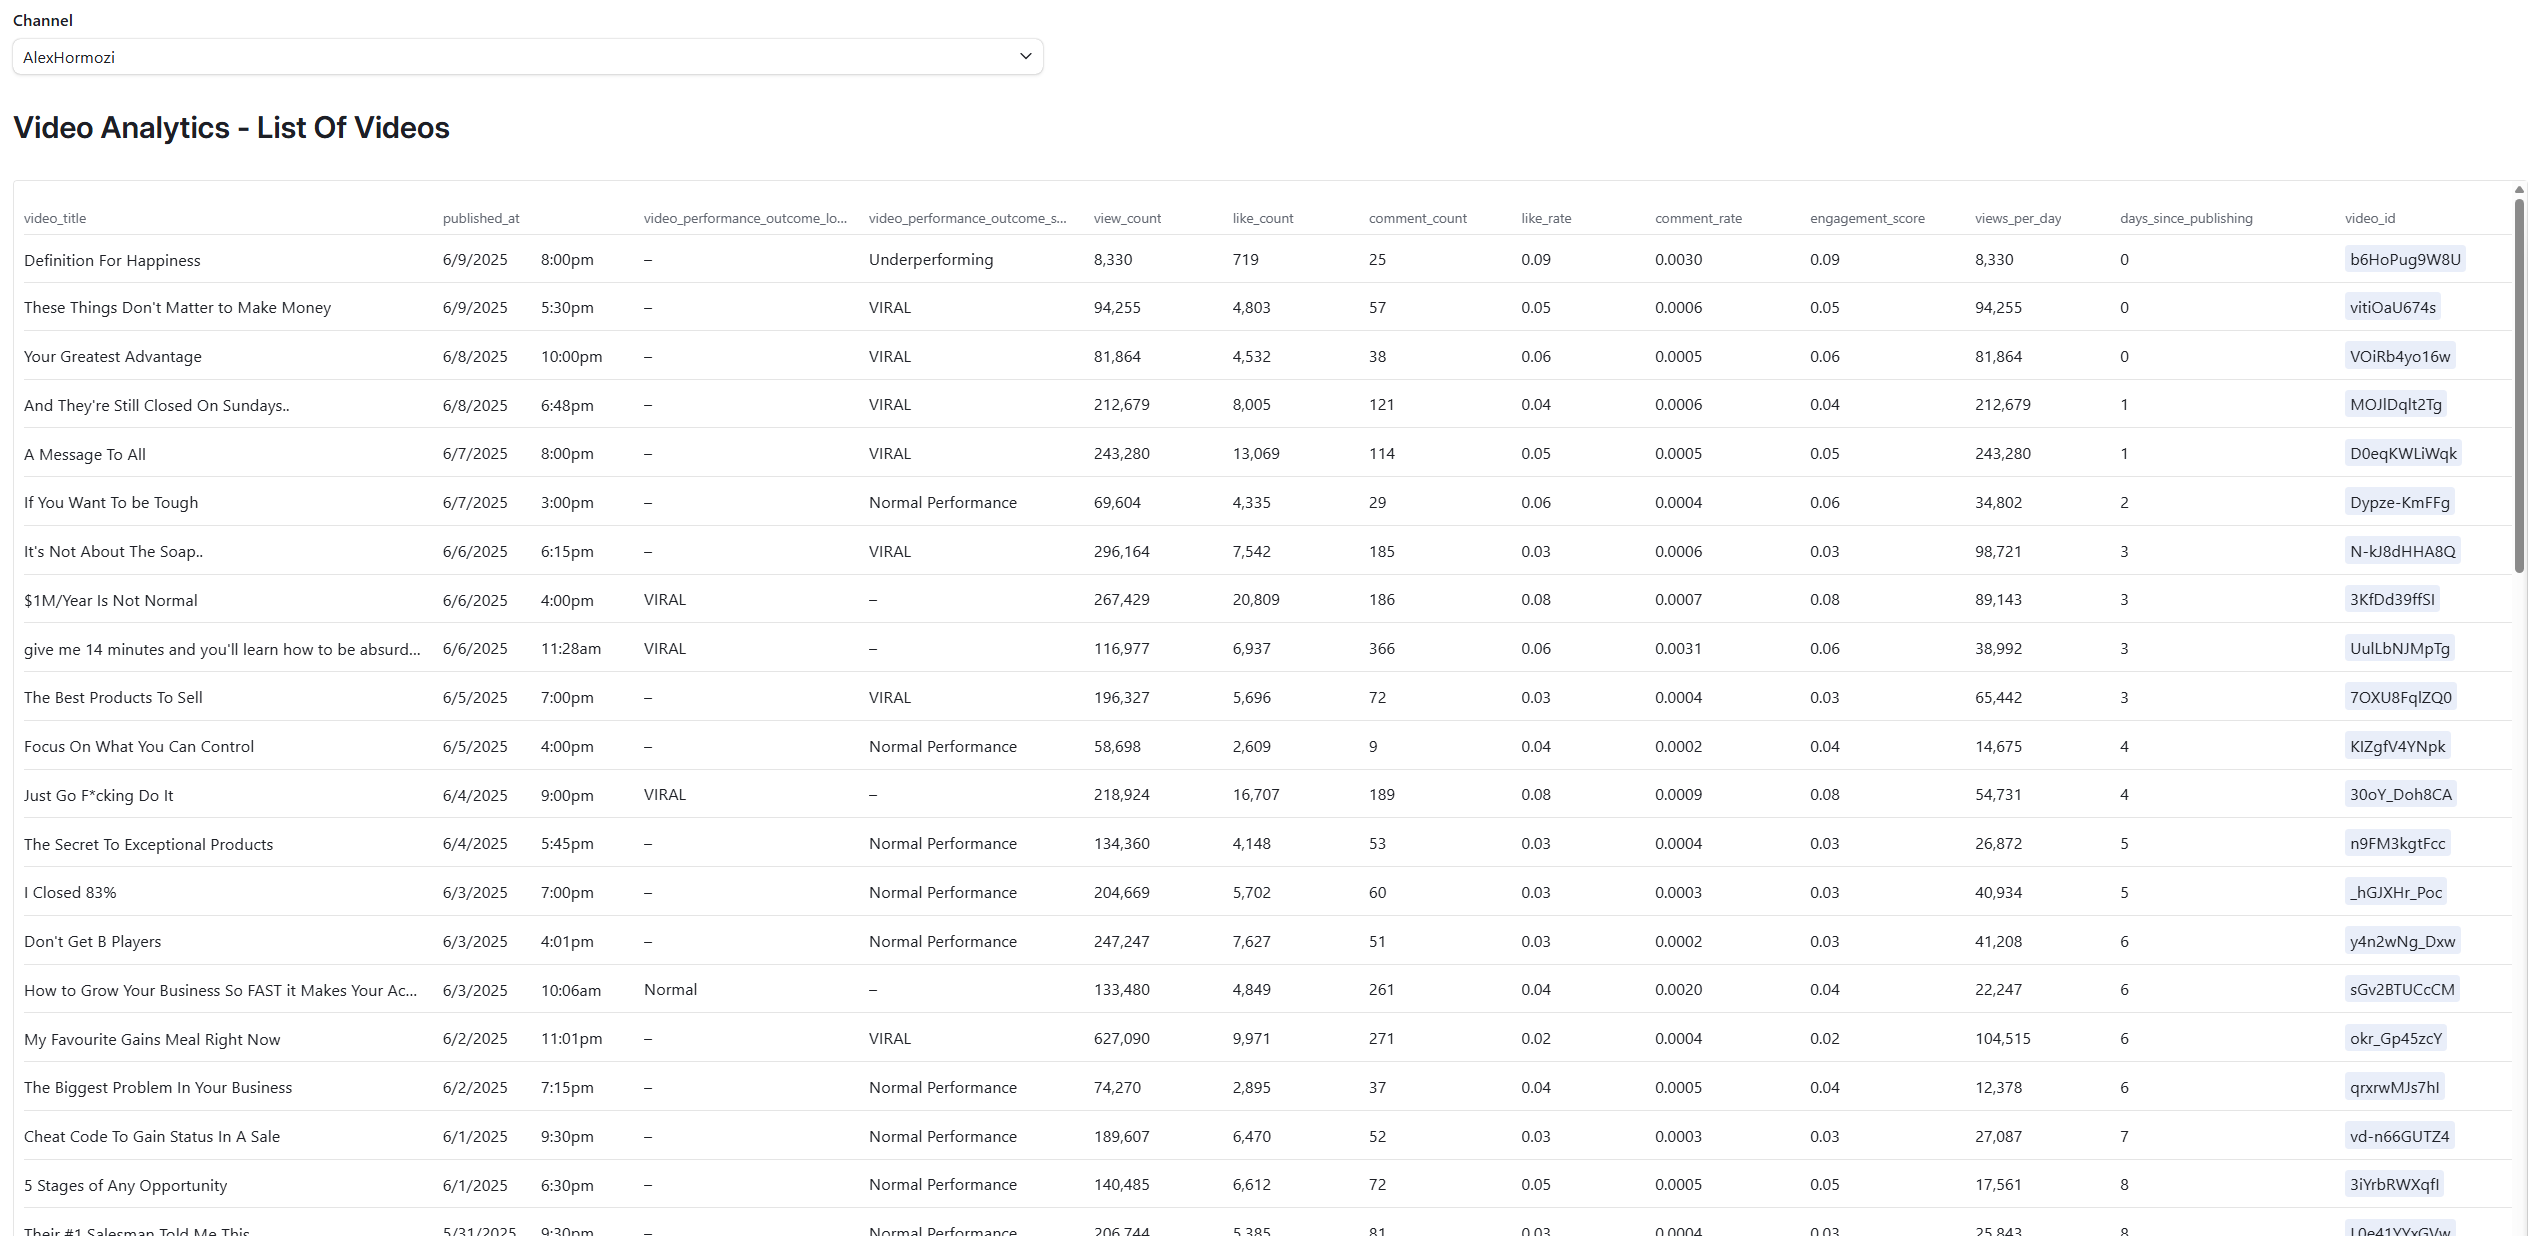Open the Channel dropdown showing AlexHormozi
This screenshot has height=1236, width=2540.
pos(527,57)
